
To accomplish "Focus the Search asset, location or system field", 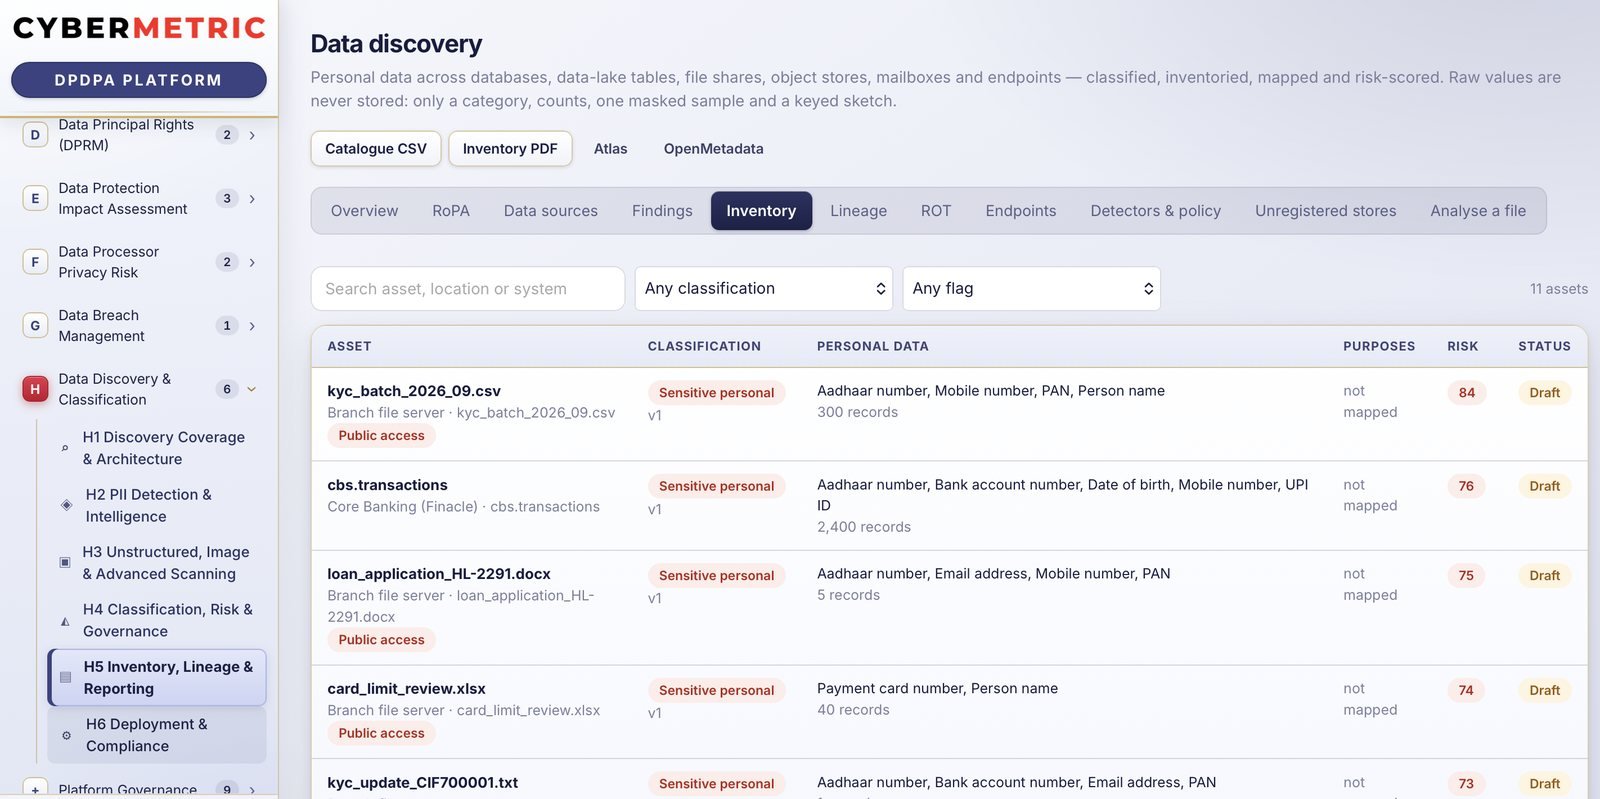I will coord(468,288).
